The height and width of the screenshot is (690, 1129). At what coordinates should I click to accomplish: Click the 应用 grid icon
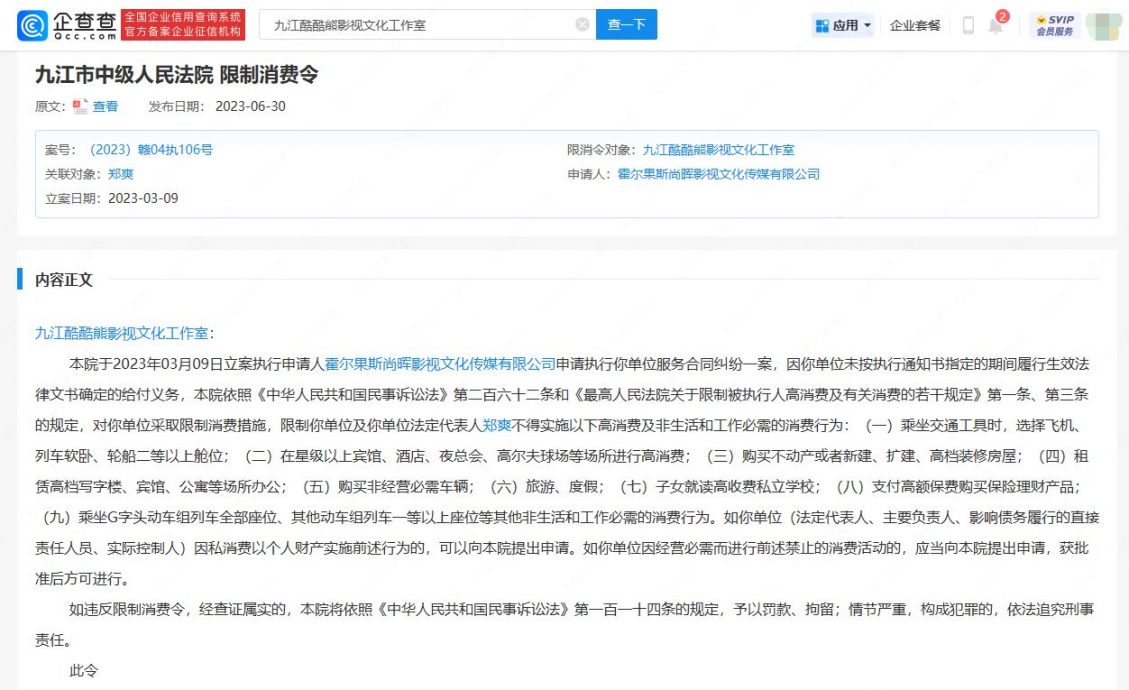click(x=824, y=24)
